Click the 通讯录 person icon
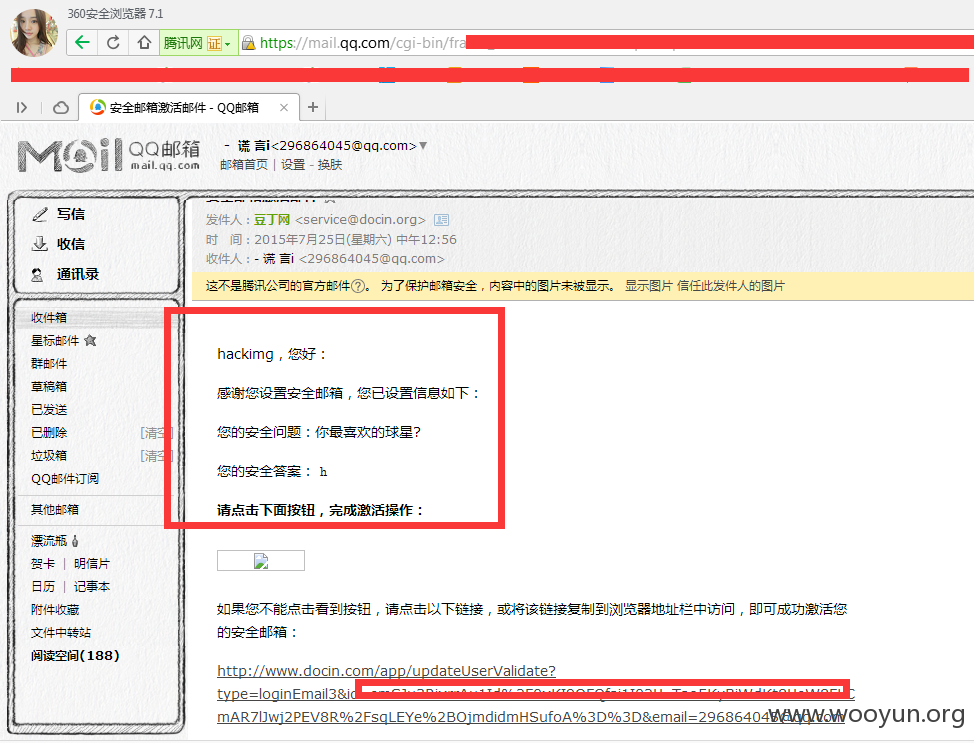 coord(37,274)
